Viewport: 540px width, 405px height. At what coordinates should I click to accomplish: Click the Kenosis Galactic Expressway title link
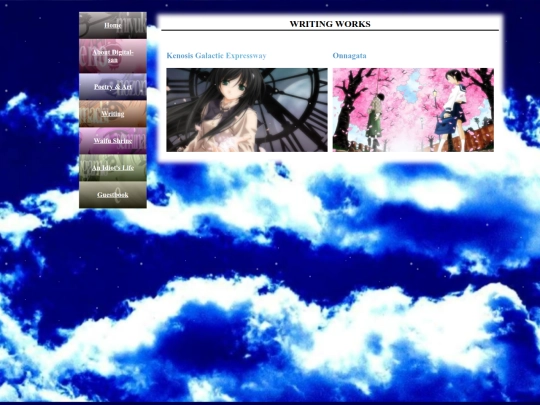click(216, 55)
